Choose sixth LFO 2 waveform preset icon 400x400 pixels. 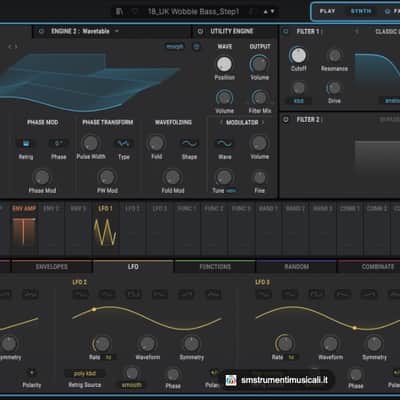[x=212, y=294]
